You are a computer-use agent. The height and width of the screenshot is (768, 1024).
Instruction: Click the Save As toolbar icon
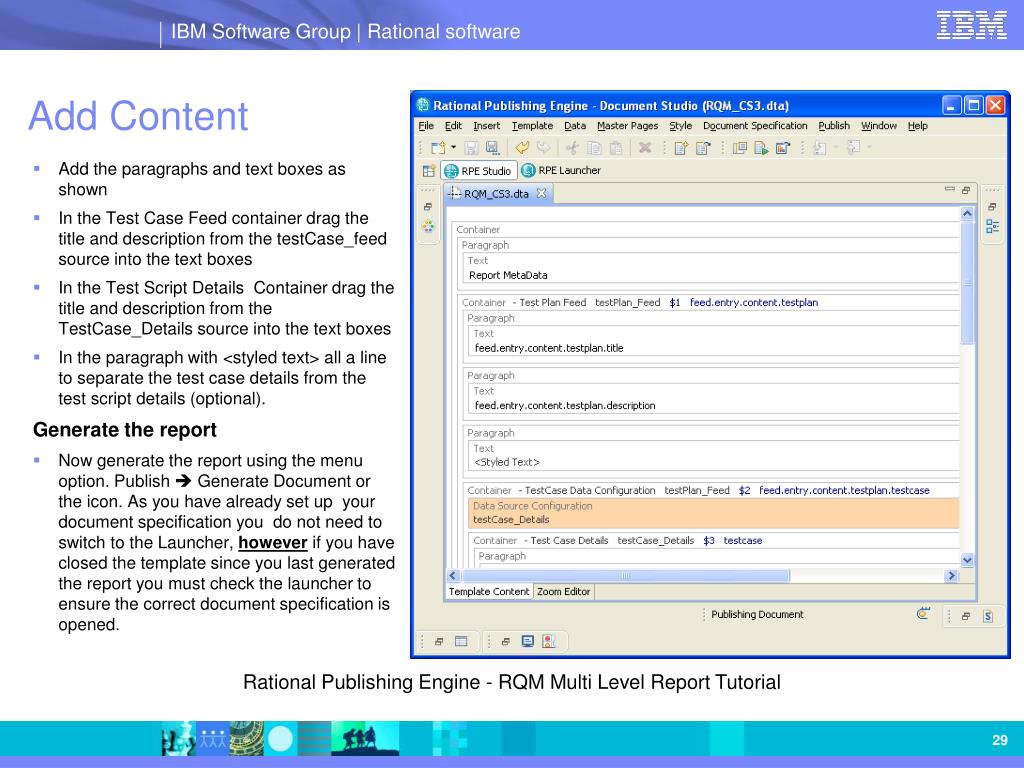(x=492, y=148)
